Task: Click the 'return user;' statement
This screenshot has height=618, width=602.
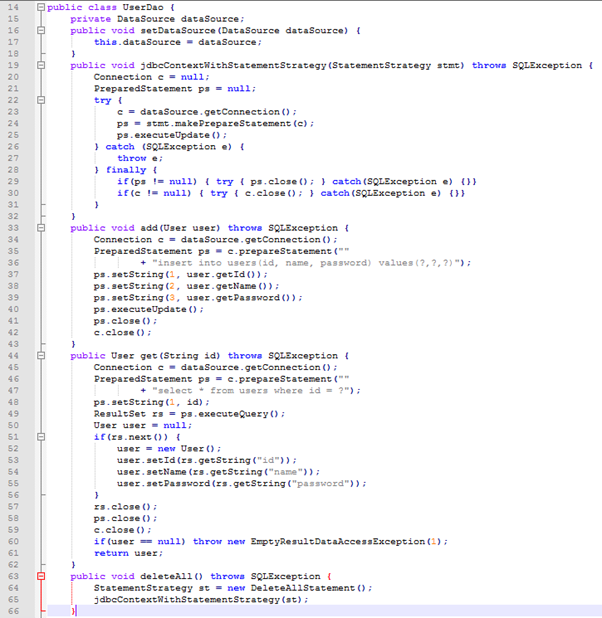Action: [x=128, y=553]
